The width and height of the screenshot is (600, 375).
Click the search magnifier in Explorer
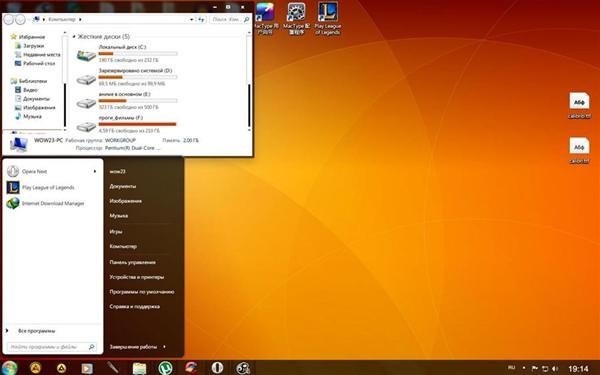246,19
